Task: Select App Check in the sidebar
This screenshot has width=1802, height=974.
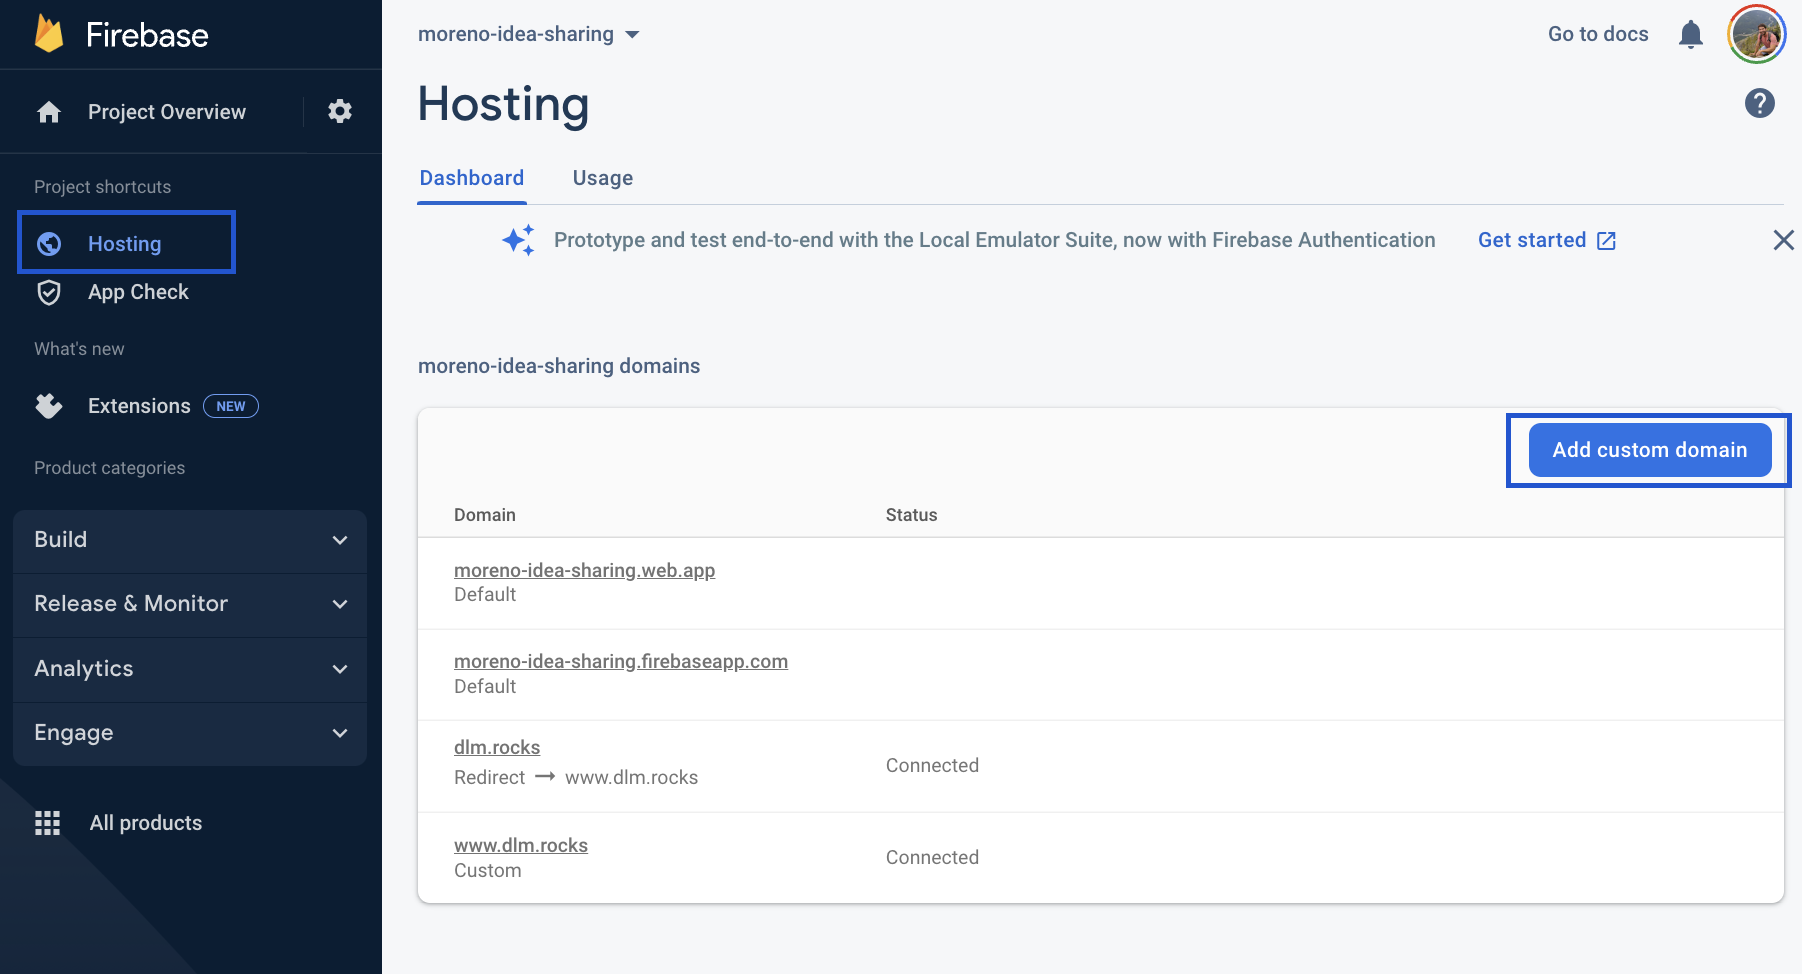Action: click(138, 292)
